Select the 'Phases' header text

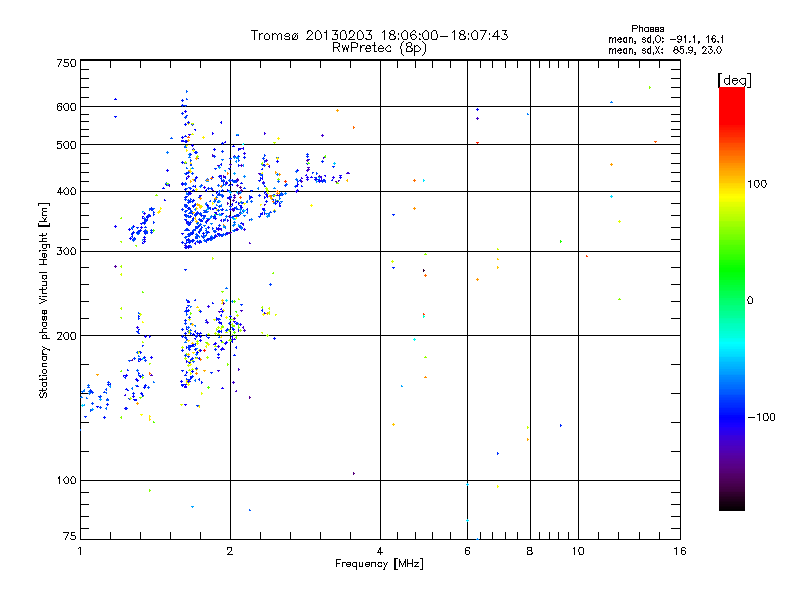[647, 29]
